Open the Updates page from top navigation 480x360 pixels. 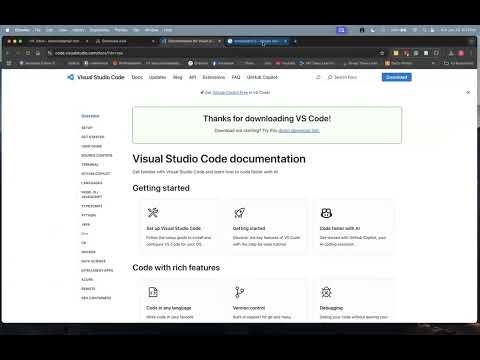pos(157,77)
